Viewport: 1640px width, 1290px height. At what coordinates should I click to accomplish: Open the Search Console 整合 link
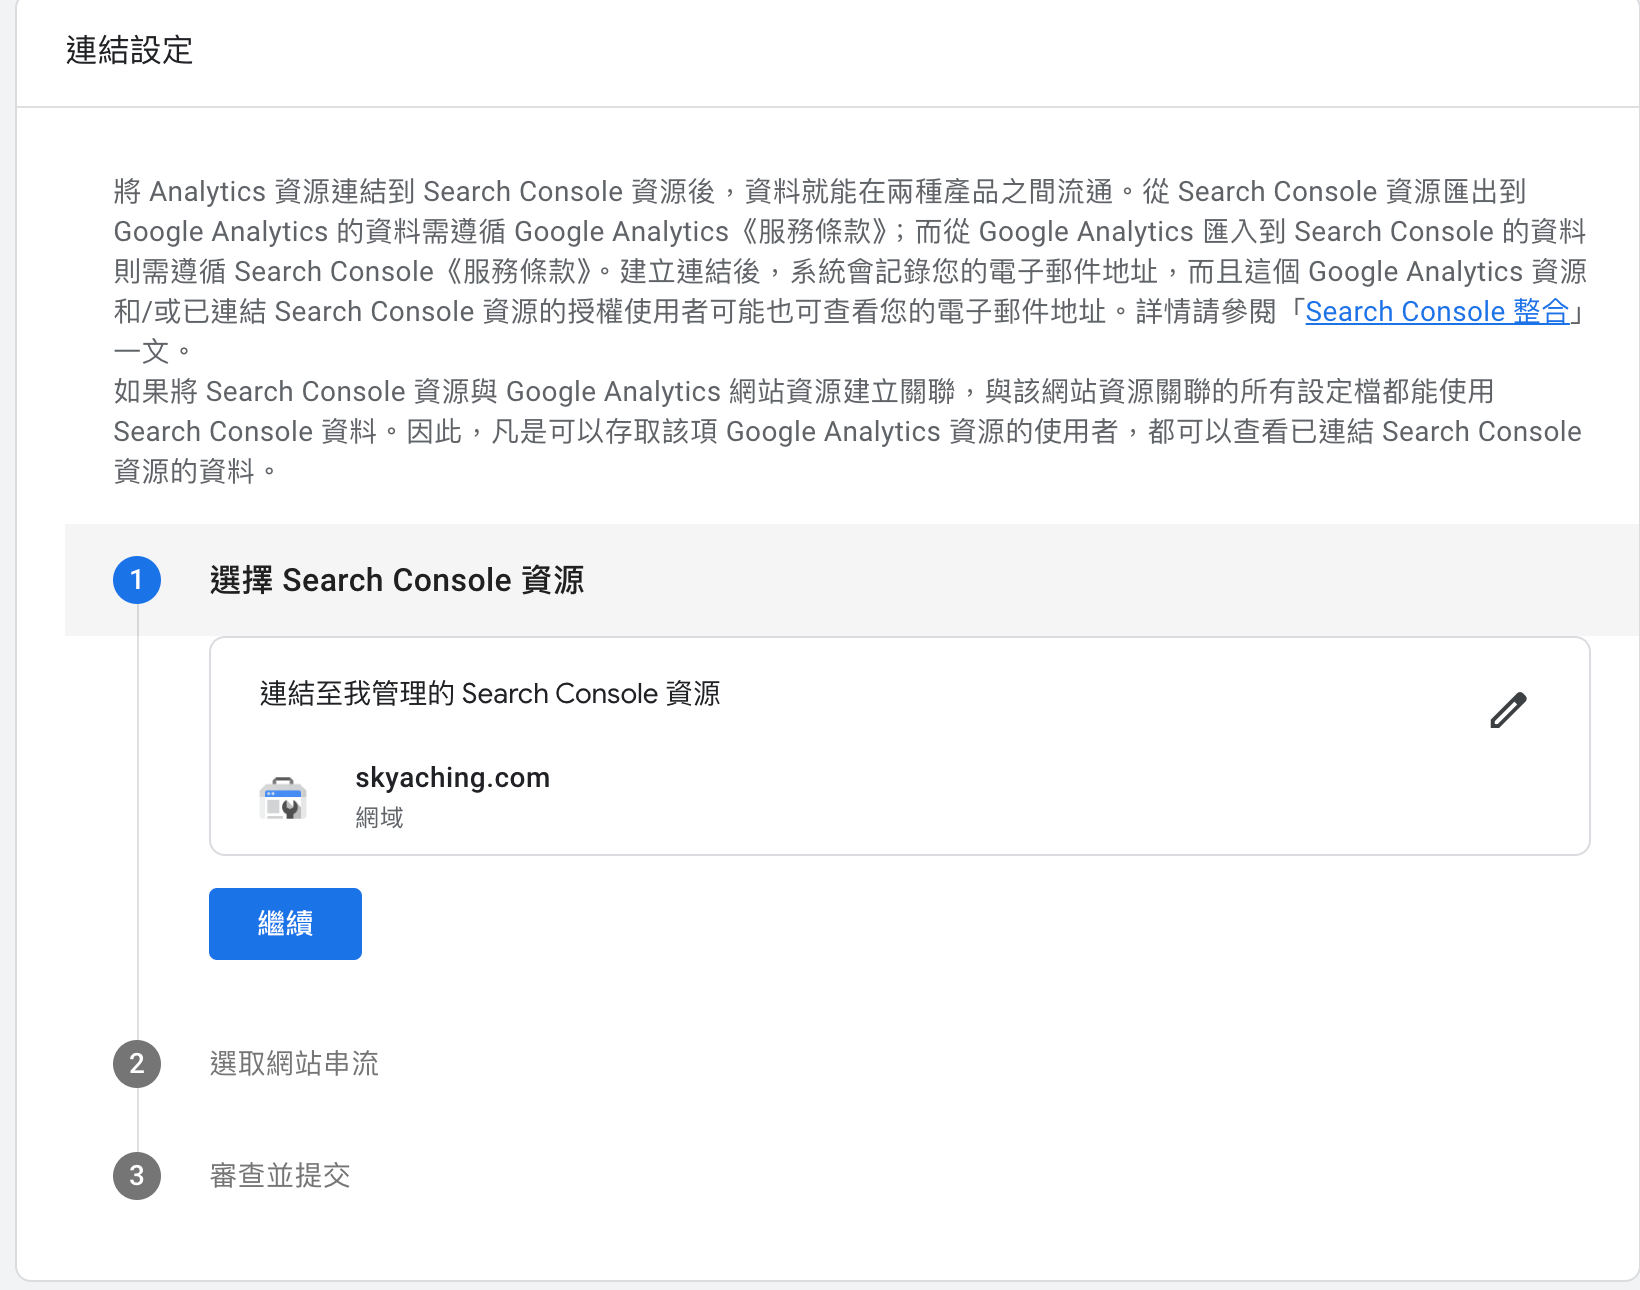pyautogui.click(x=1437, y=312)
